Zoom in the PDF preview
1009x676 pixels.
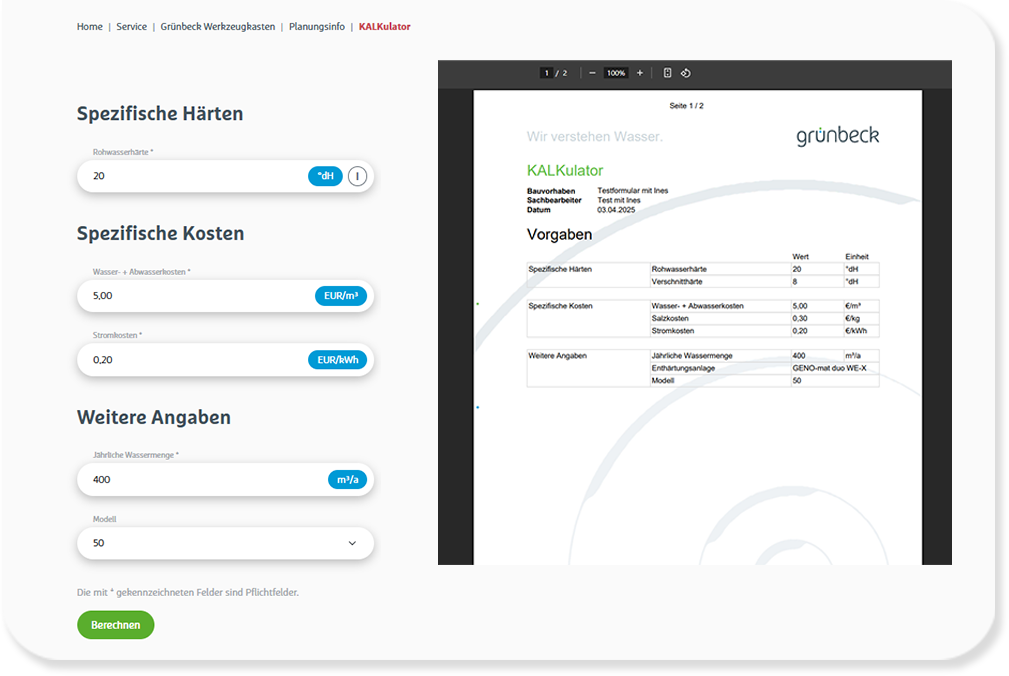(x=640, y=73)
